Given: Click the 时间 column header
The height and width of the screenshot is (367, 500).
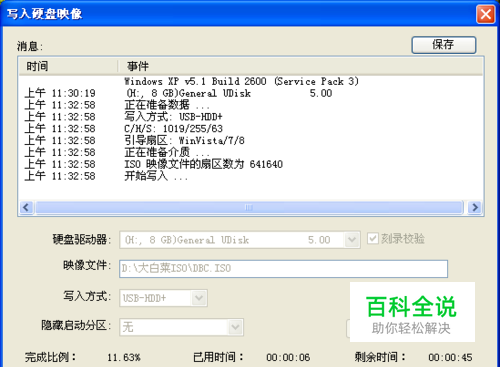Looking at the screenshot, I should (68, 66).
